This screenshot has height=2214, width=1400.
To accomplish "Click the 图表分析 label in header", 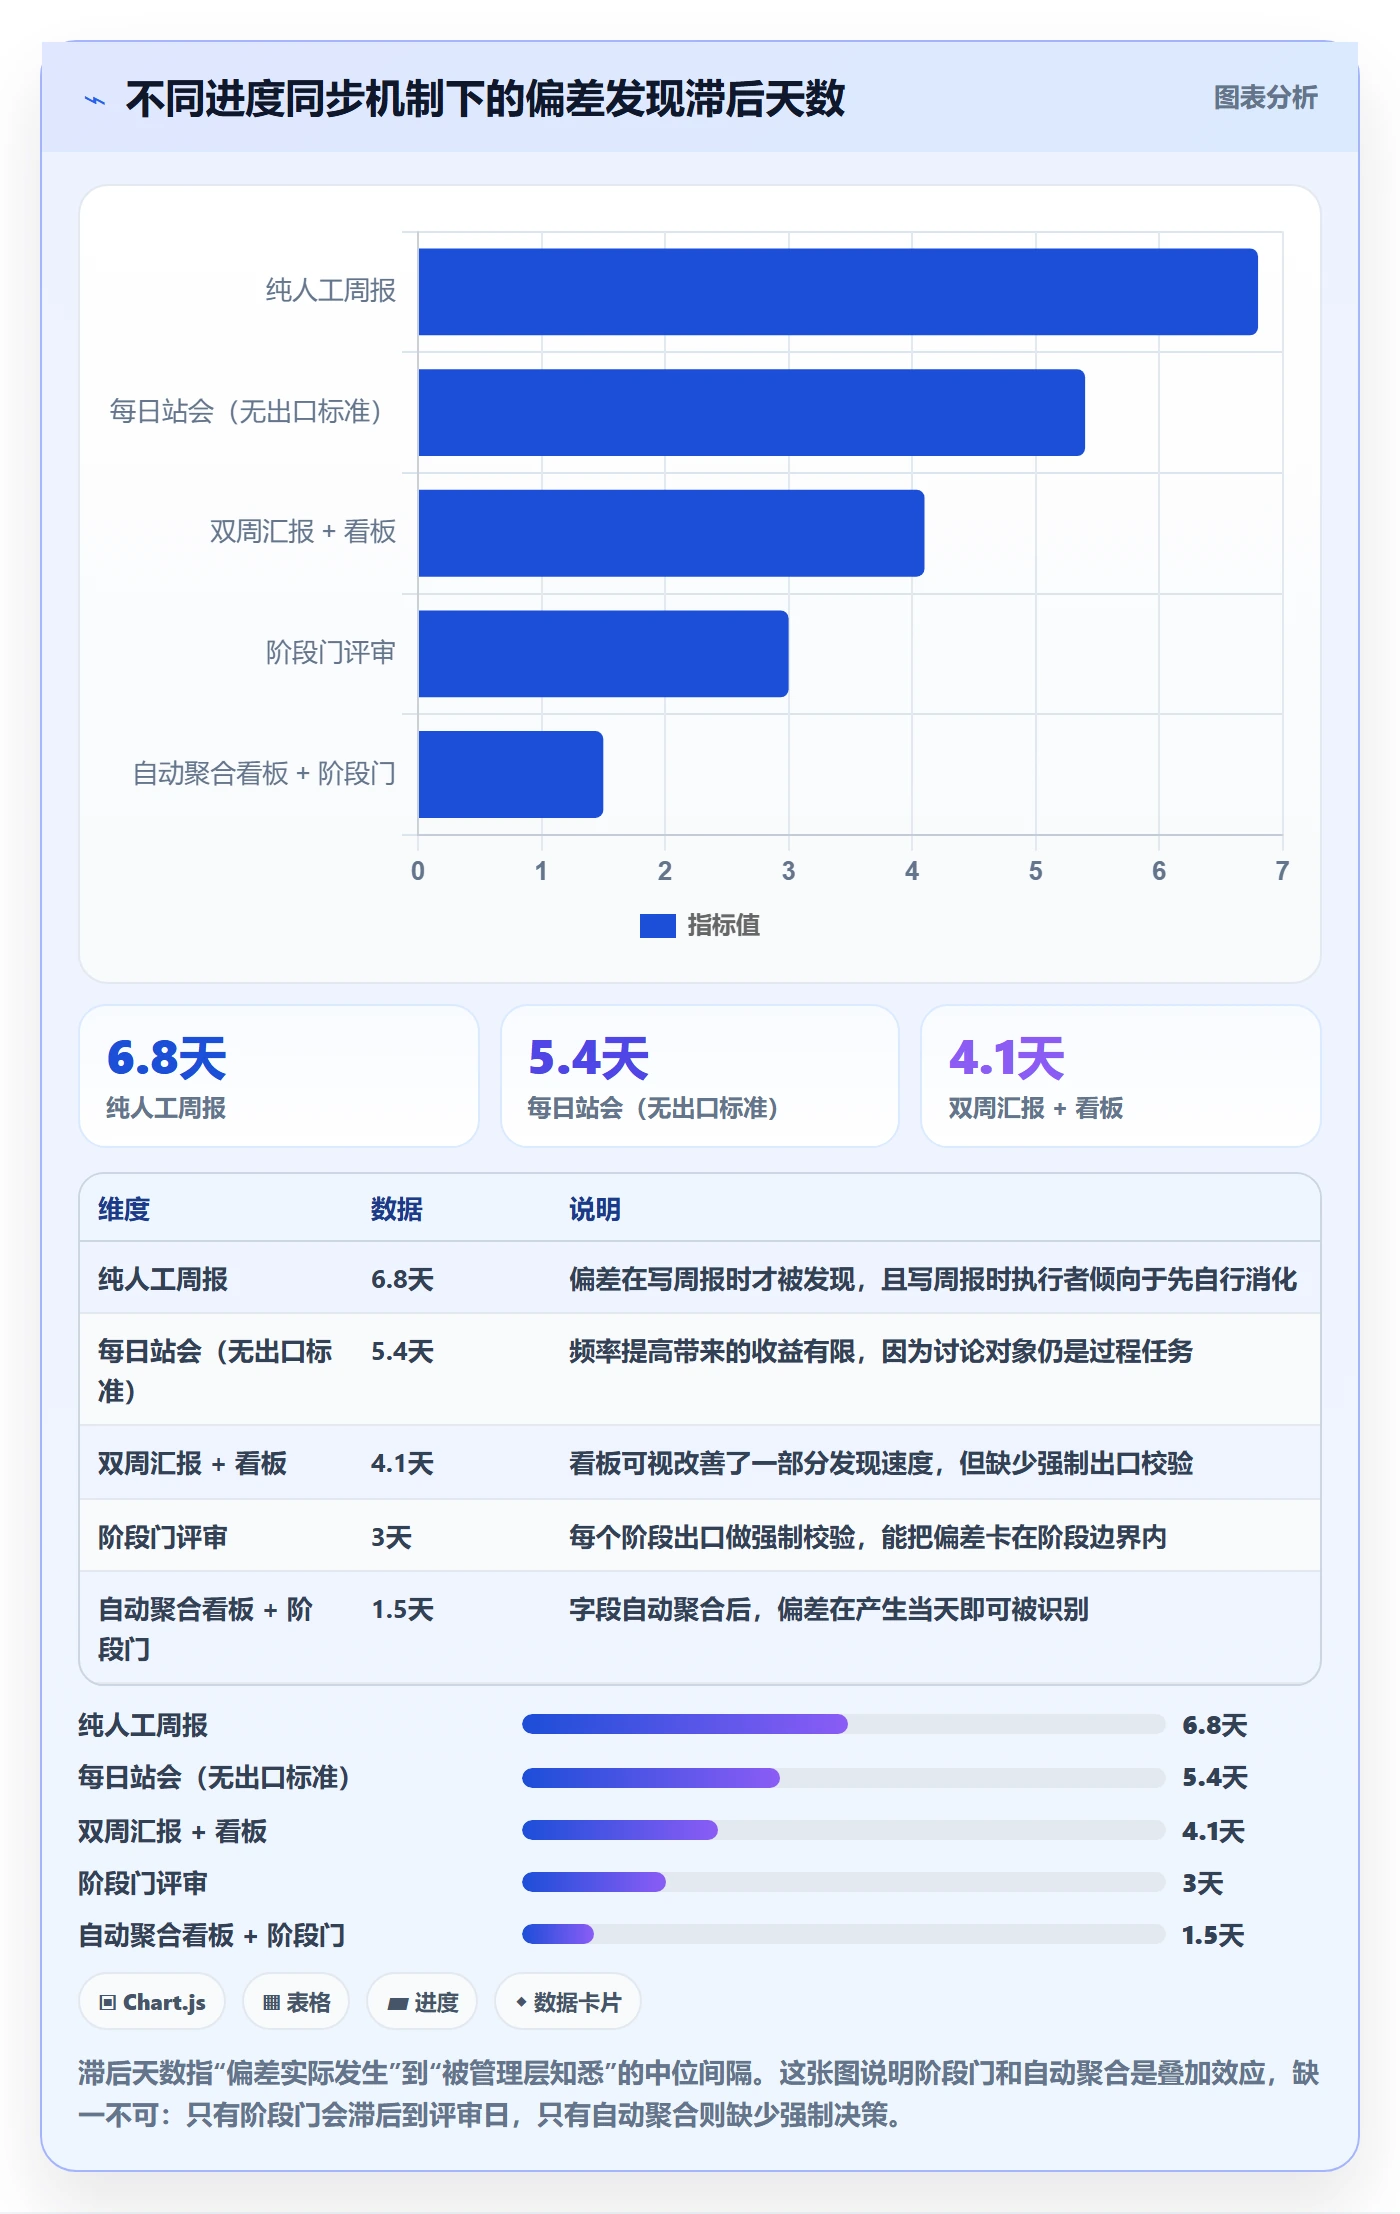I will coord(1265,98).
